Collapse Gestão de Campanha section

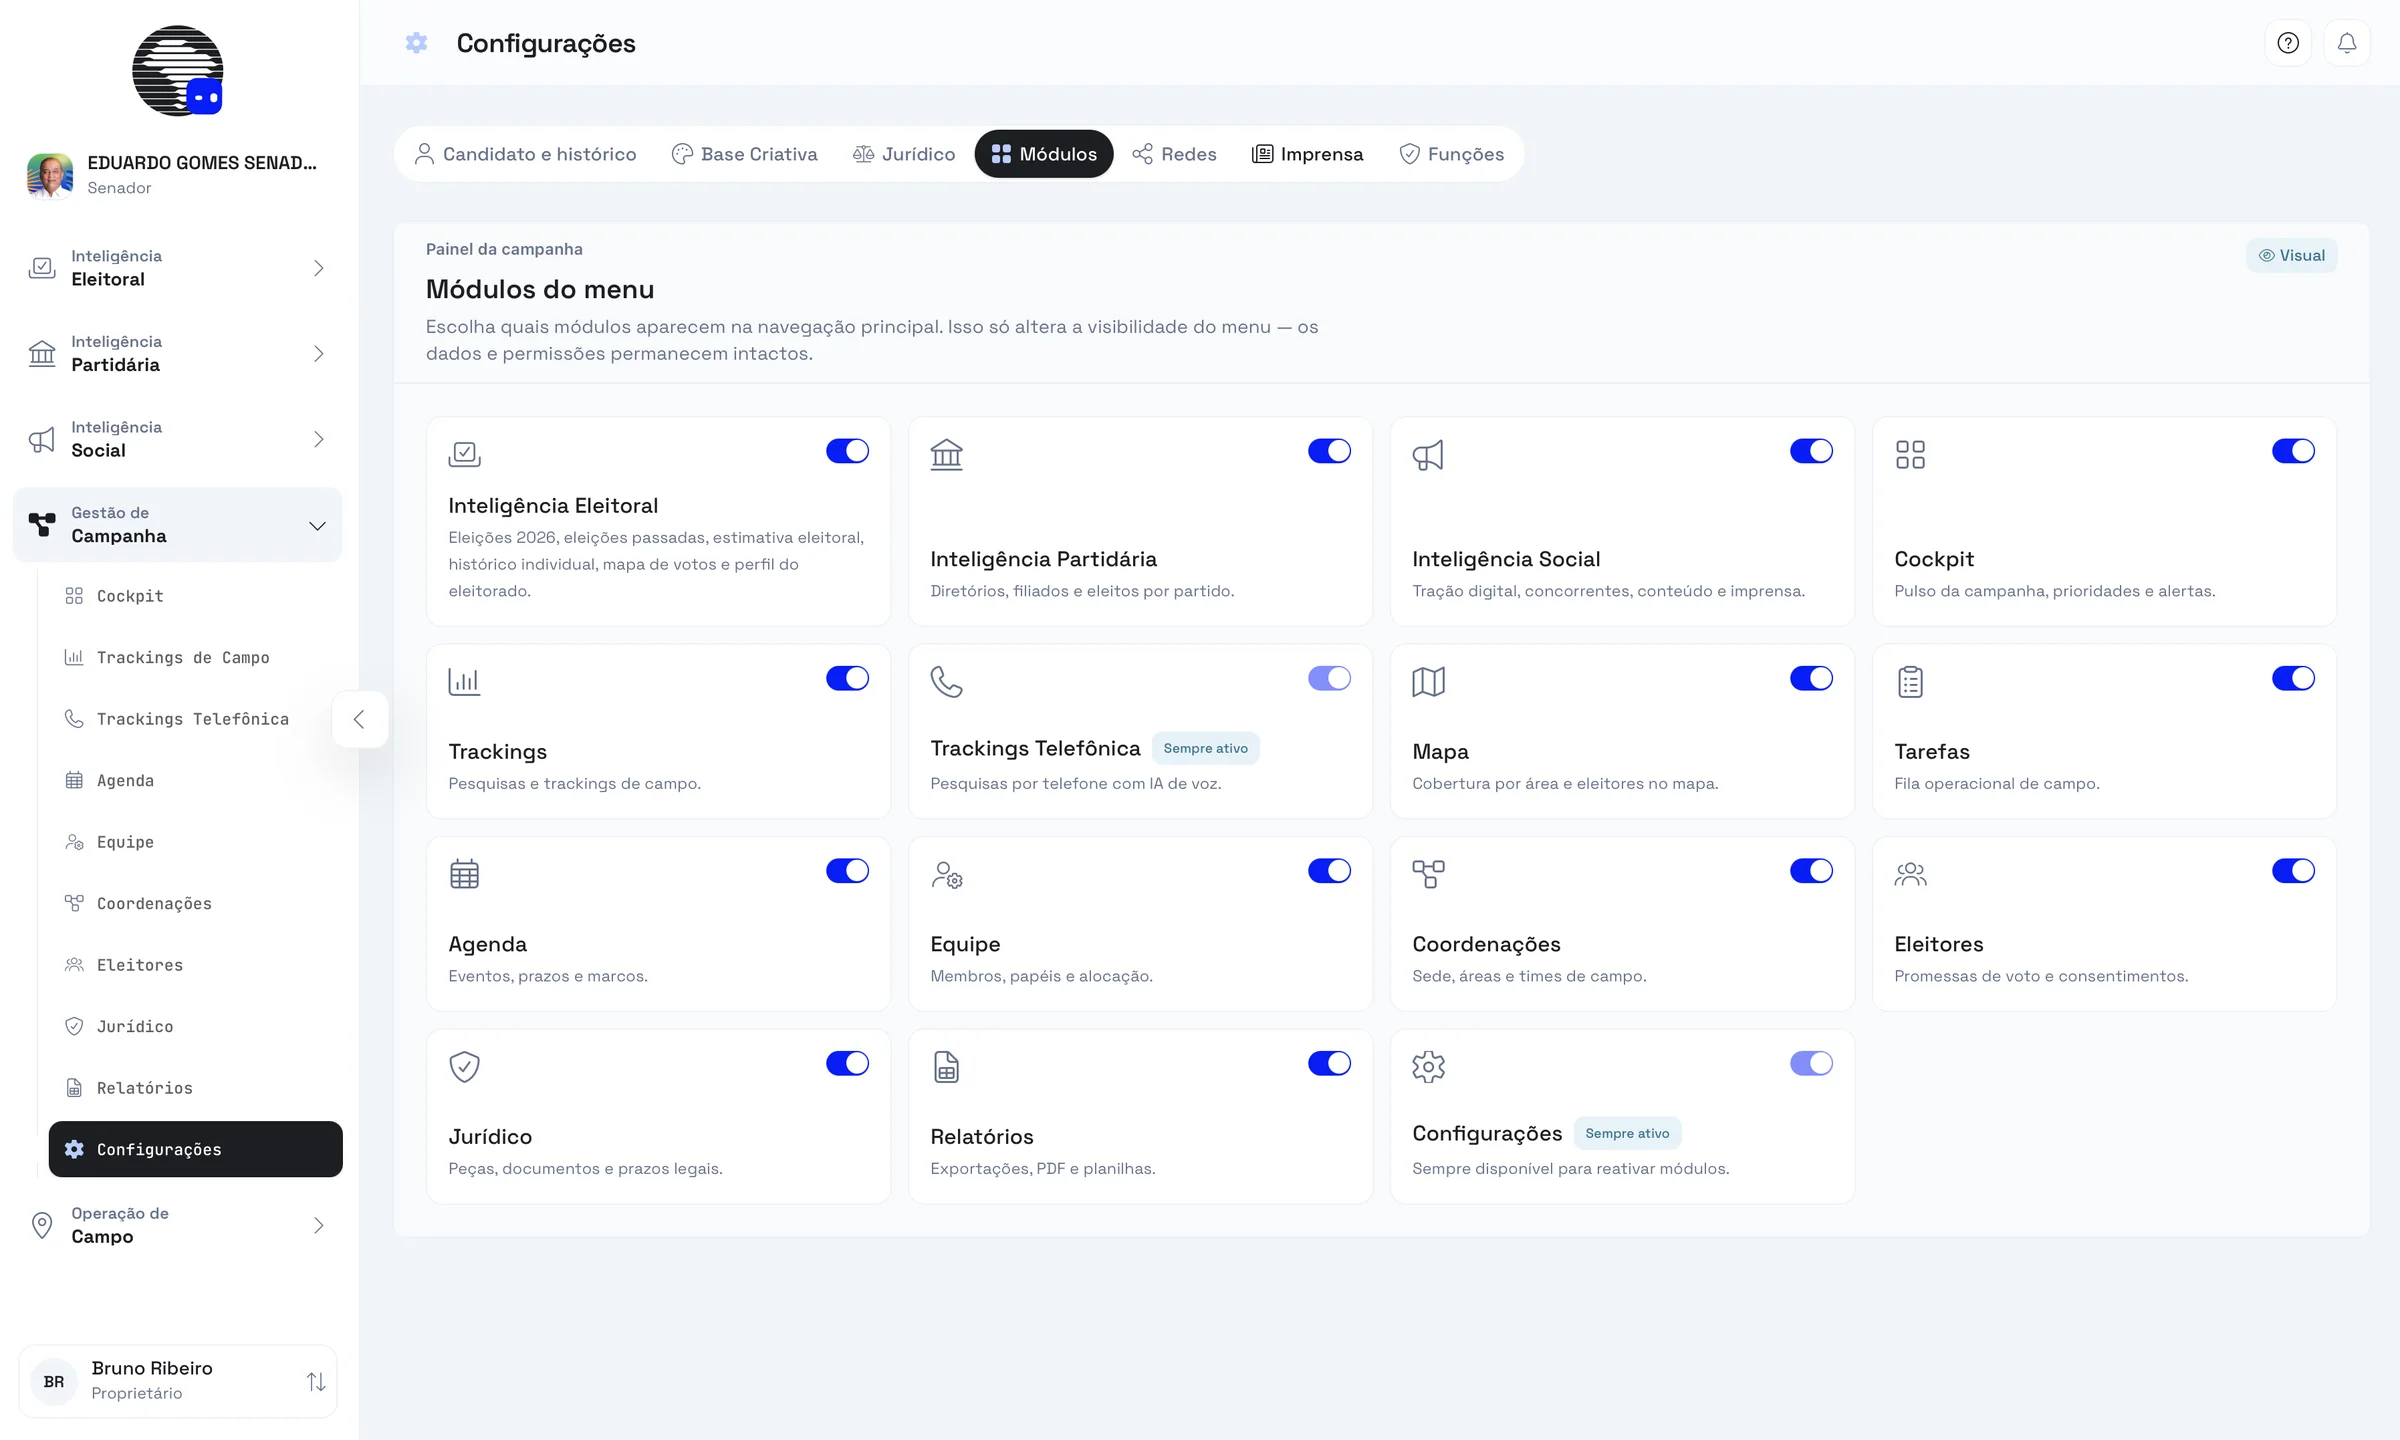(178, 525)
